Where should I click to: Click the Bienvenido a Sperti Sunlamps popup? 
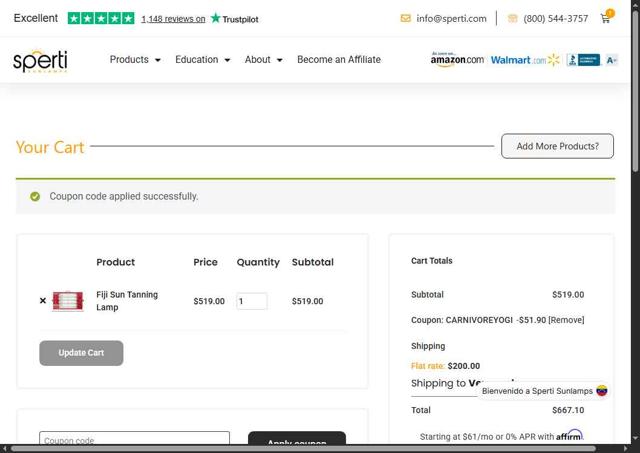tap(544, 391)
